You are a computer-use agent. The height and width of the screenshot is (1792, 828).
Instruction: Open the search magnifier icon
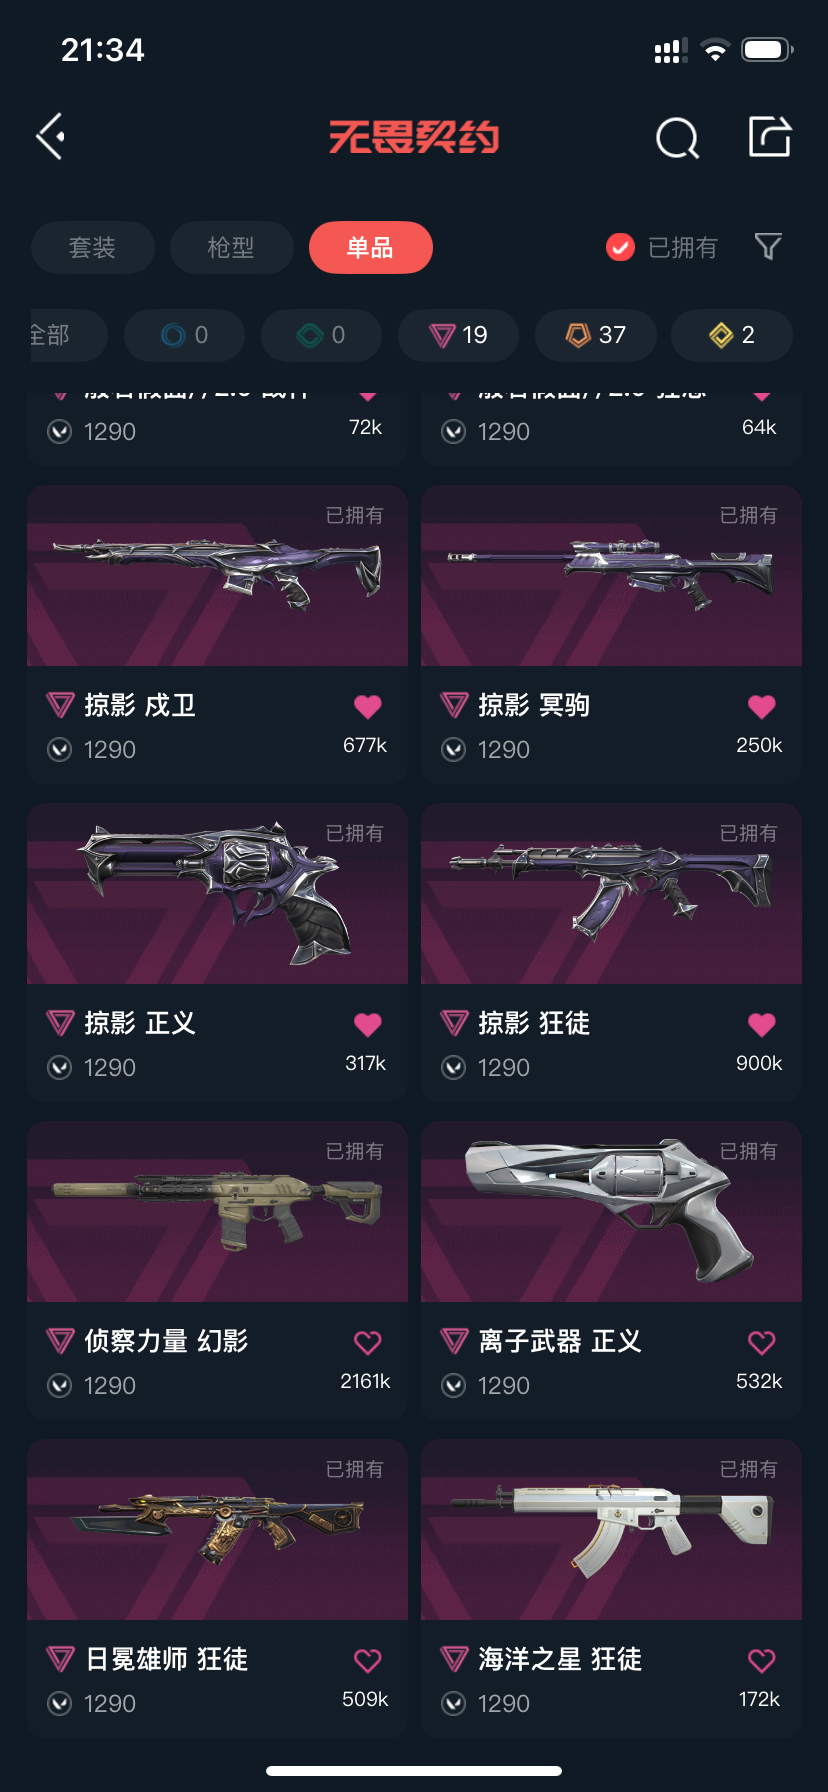[677, 138]
